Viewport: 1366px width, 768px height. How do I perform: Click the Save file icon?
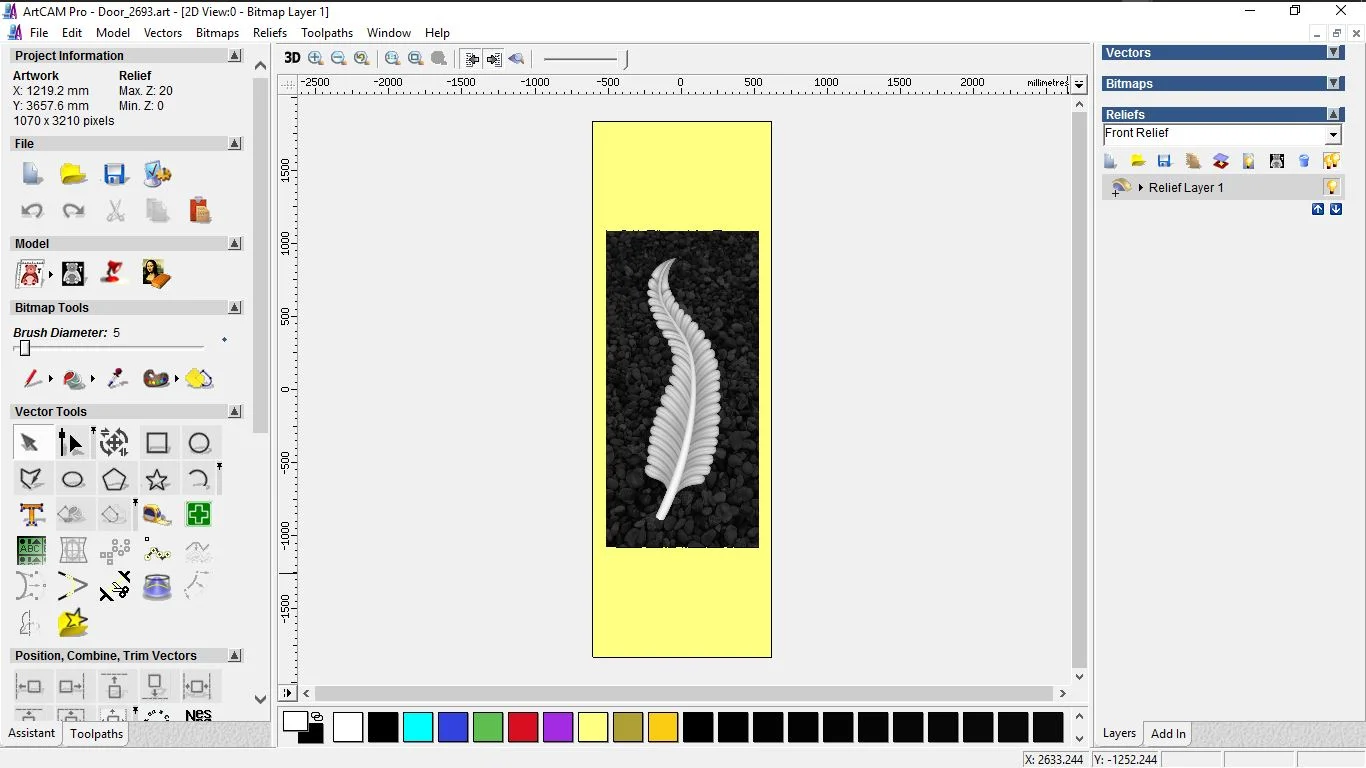(115, 174)
